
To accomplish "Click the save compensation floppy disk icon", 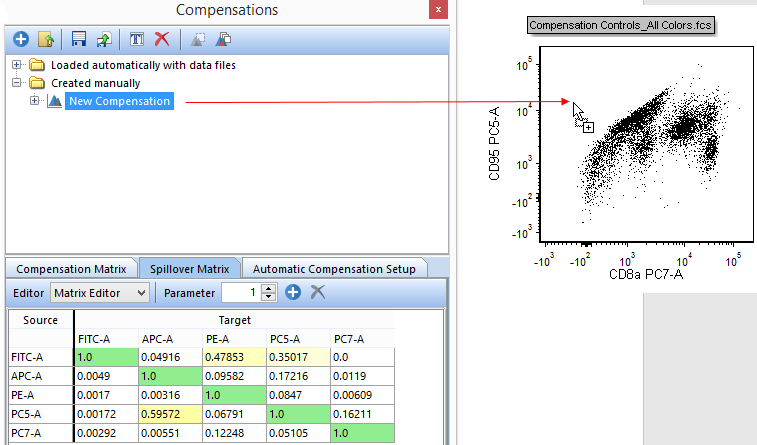I will [79, 40].
